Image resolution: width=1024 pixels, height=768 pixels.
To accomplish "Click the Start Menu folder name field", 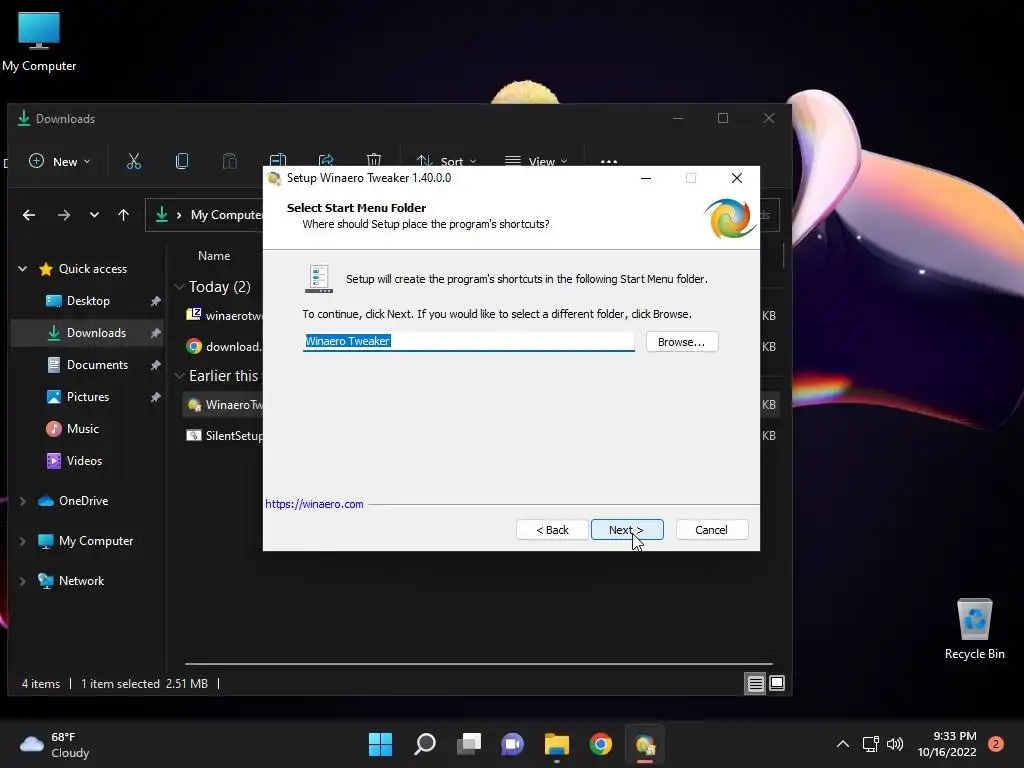I will 468,341.
